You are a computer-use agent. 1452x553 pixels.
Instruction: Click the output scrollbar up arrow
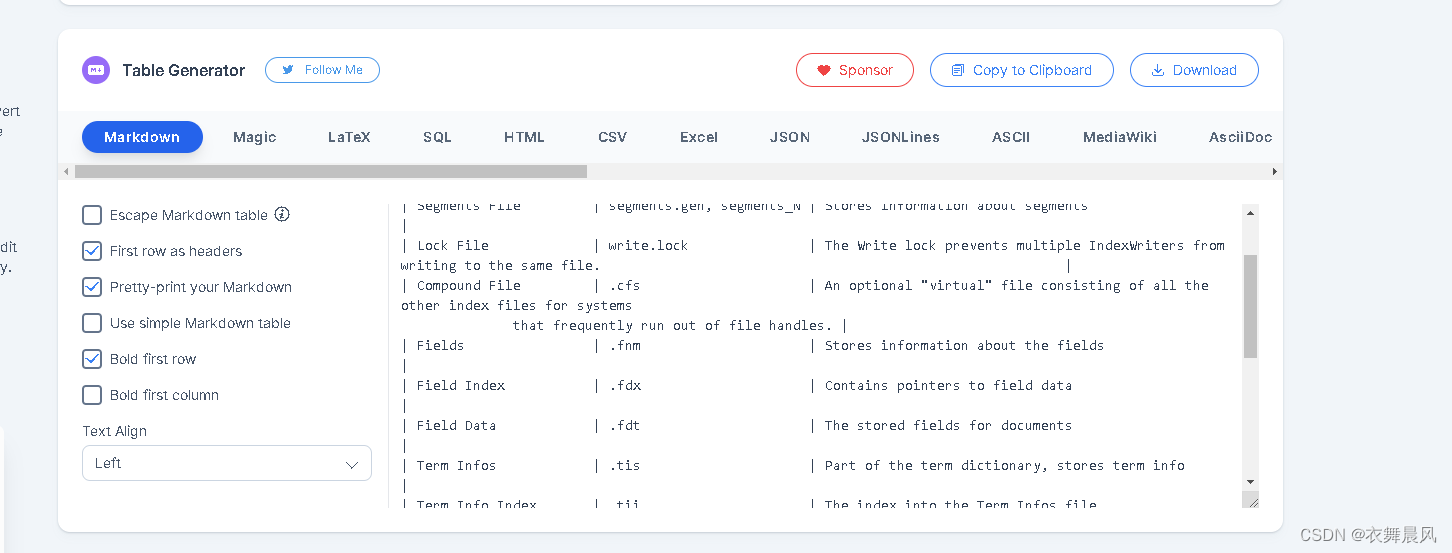(1250, 212)
